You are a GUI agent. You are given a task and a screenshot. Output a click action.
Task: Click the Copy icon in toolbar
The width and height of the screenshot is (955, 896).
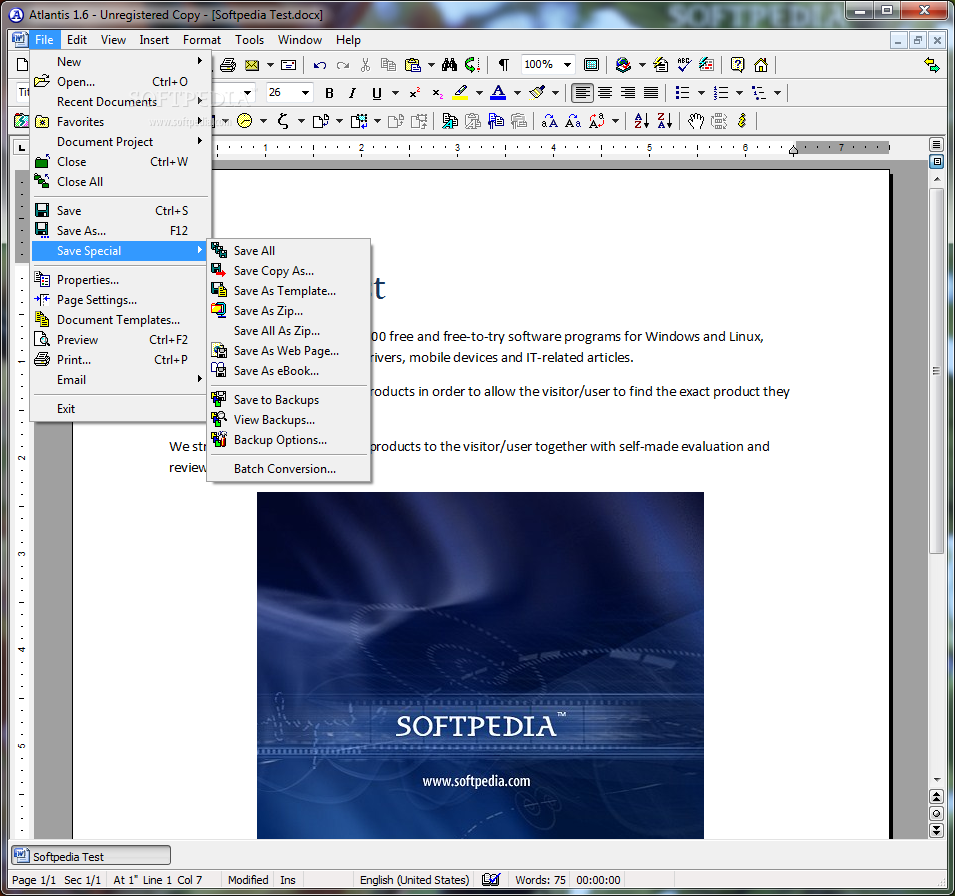tap(388, 65)
